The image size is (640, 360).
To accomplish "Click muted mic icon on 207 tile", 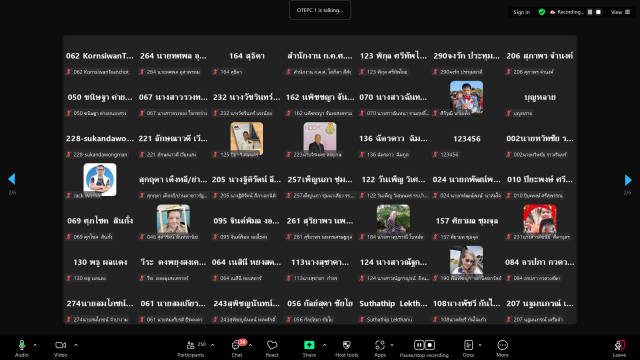I will click(509, 320).
